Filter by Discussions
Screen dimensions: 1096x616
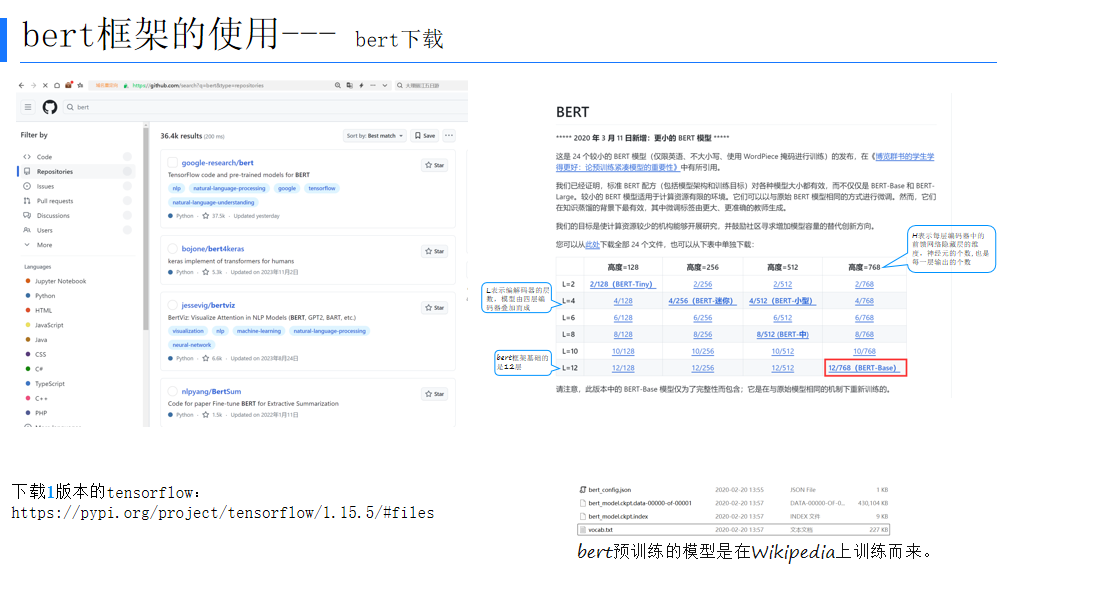[77, 215]
